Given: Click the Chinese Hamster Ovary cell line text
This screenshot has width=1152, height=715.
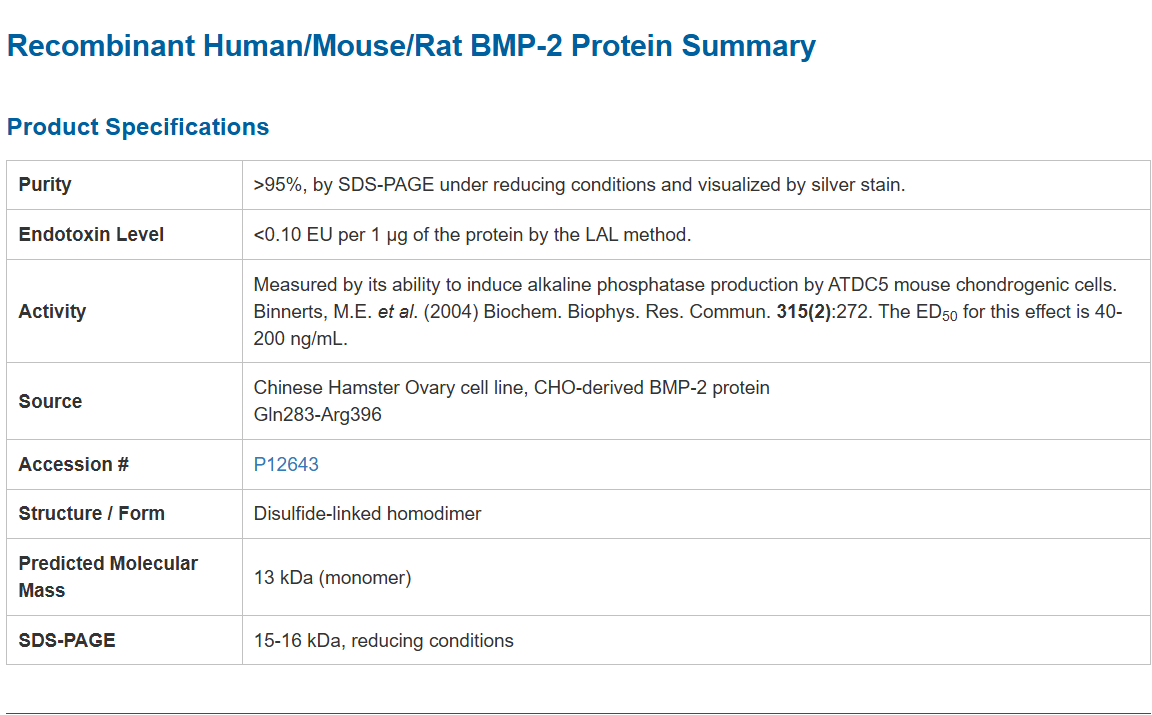Looking at the screenshot, I should point(511,387).
